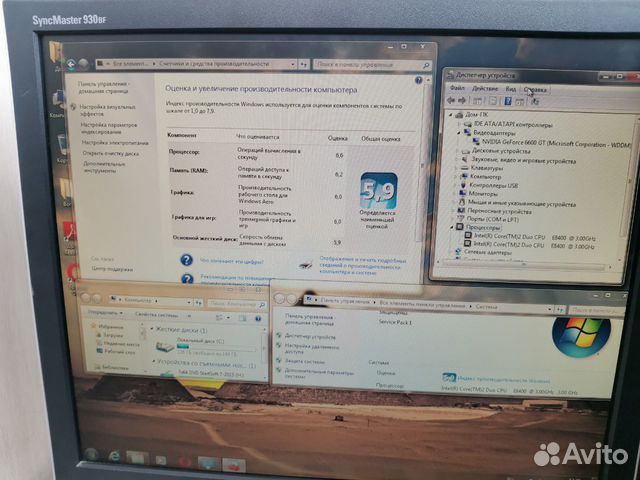Open Настройка параметров индексирования link
The image size is (640, 480).
pos(109,128)
